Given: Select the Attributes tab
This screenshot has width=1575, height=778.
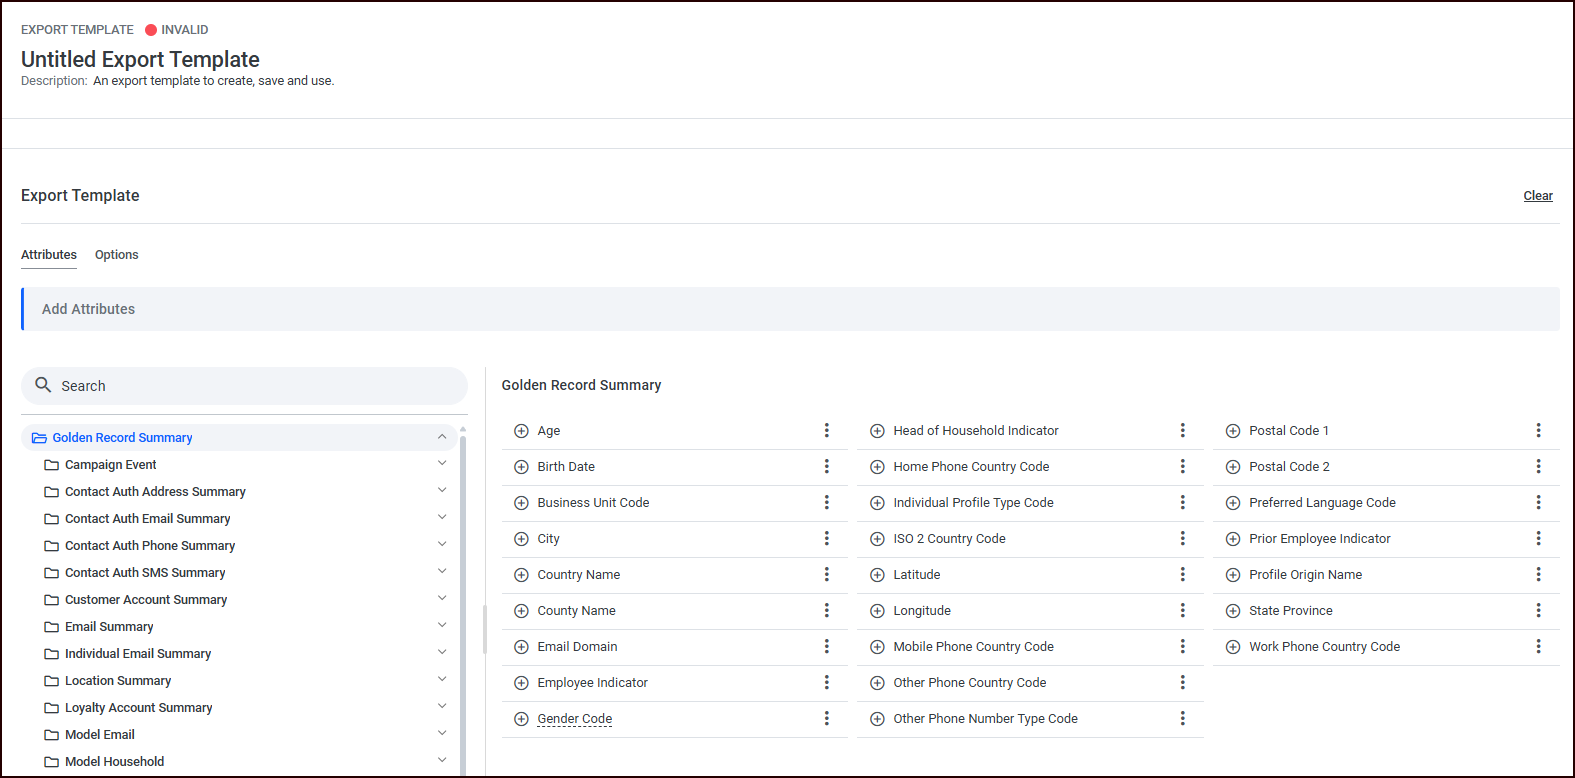Looking at the screenshot, I should coord(49,255).
